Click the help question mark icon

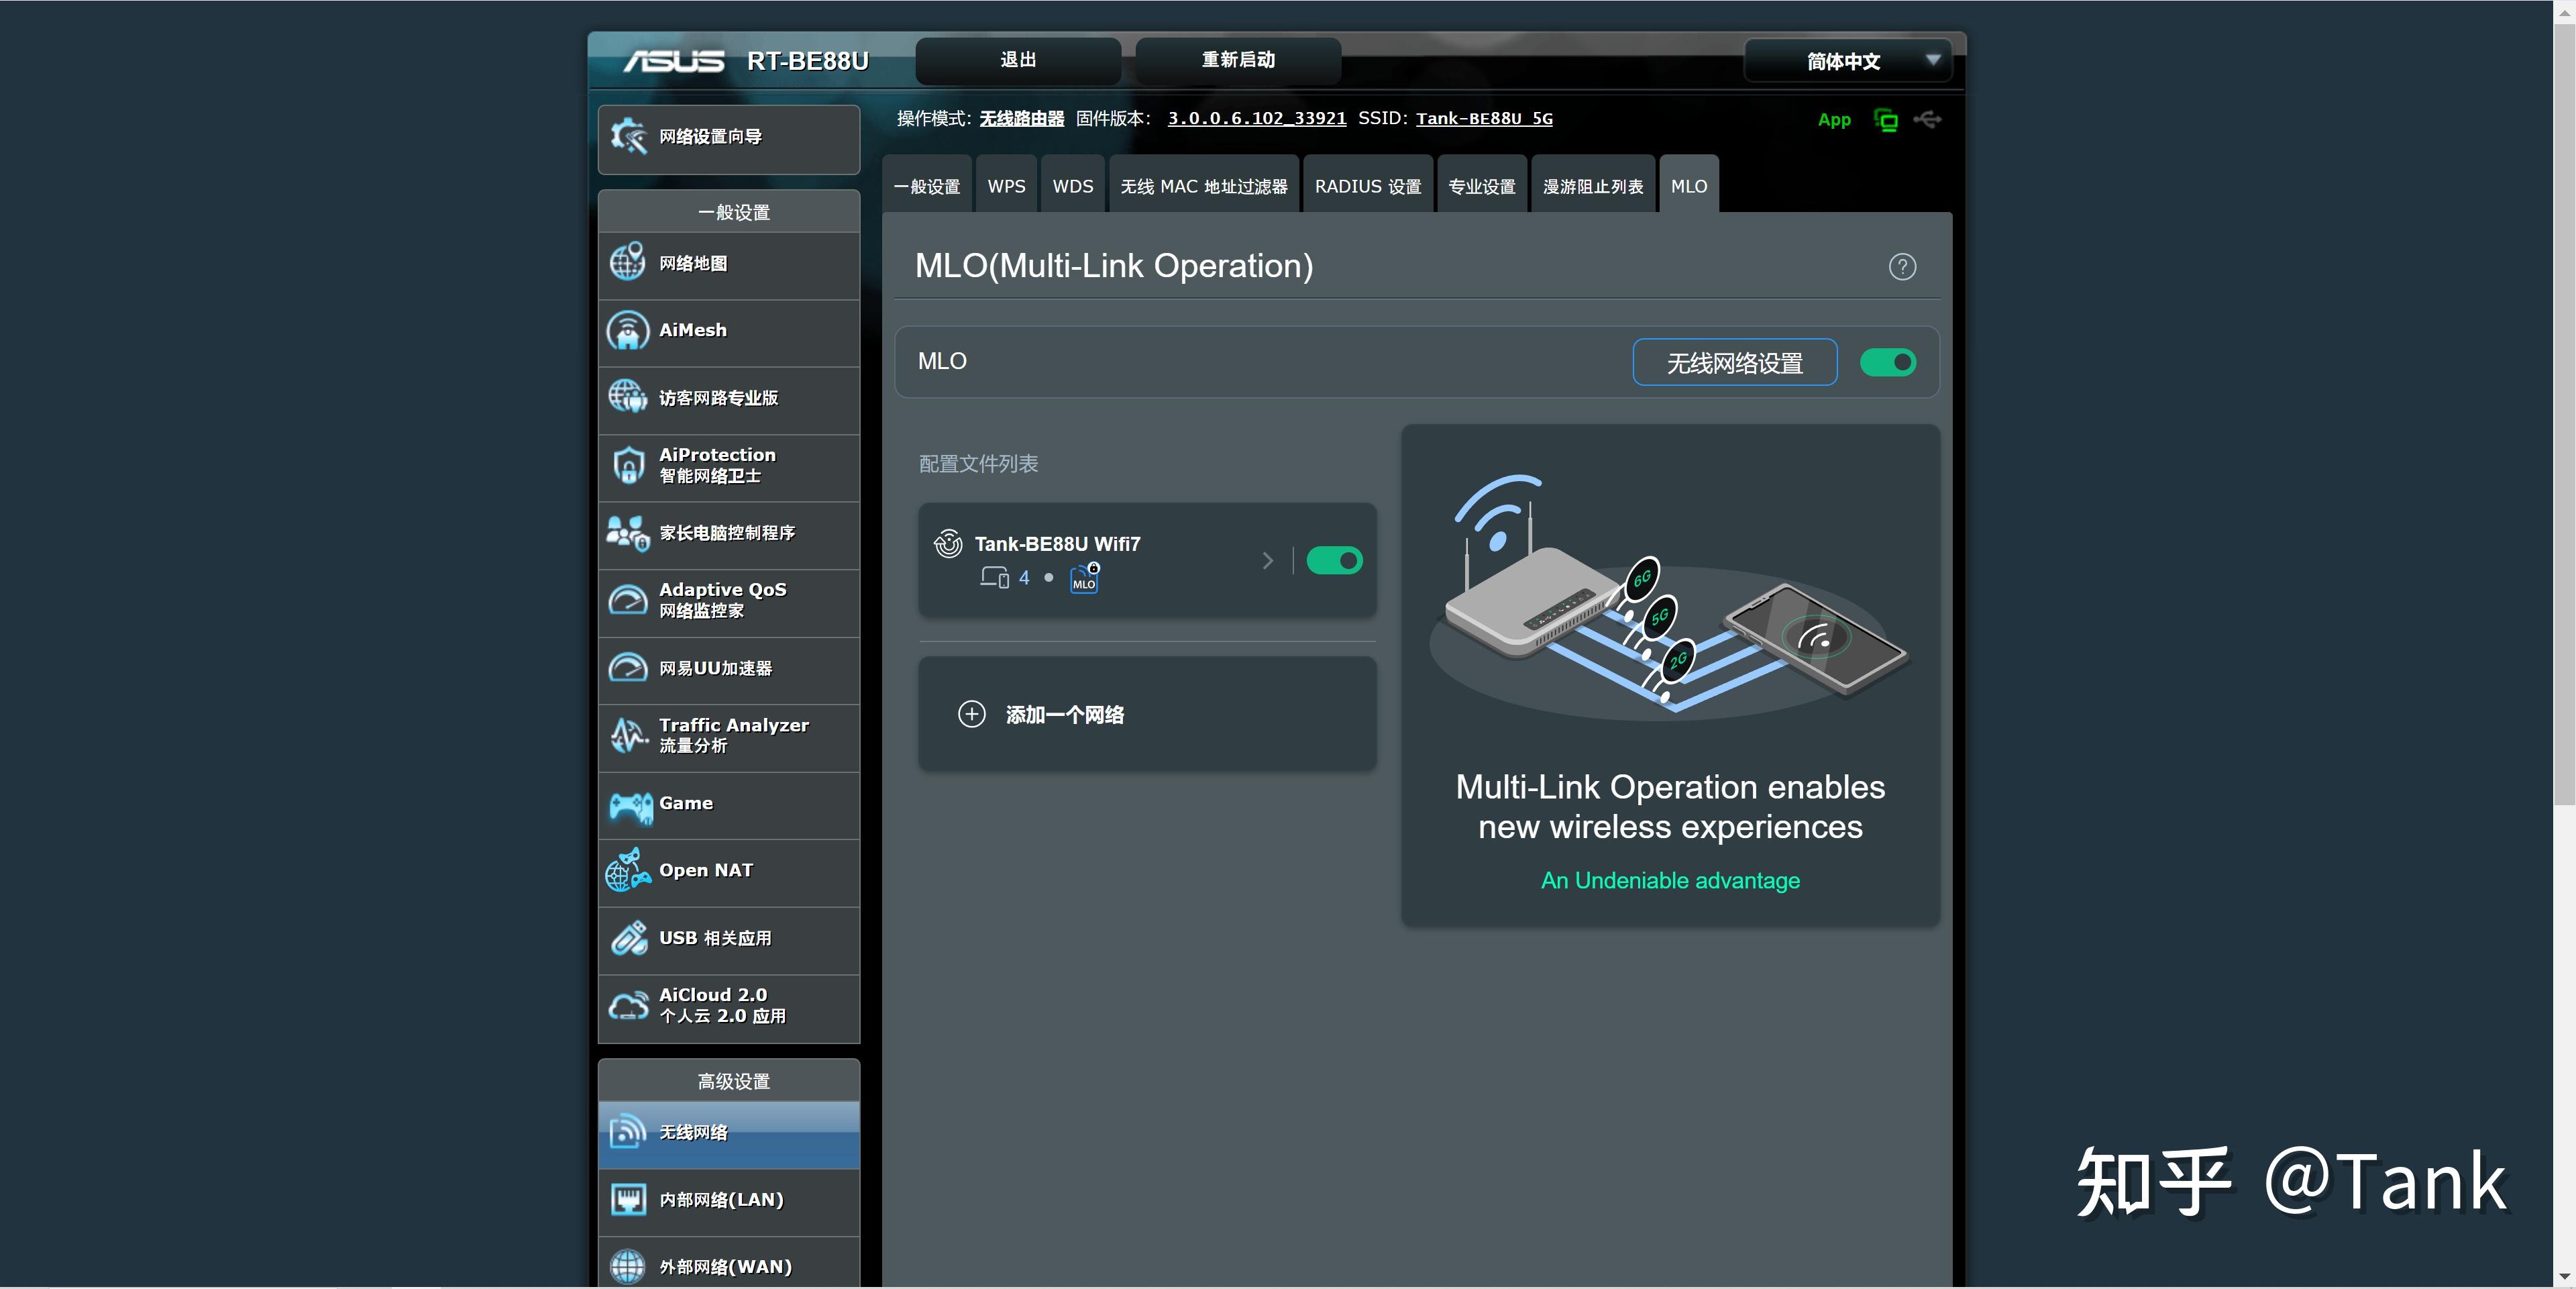coord(1901,267)
